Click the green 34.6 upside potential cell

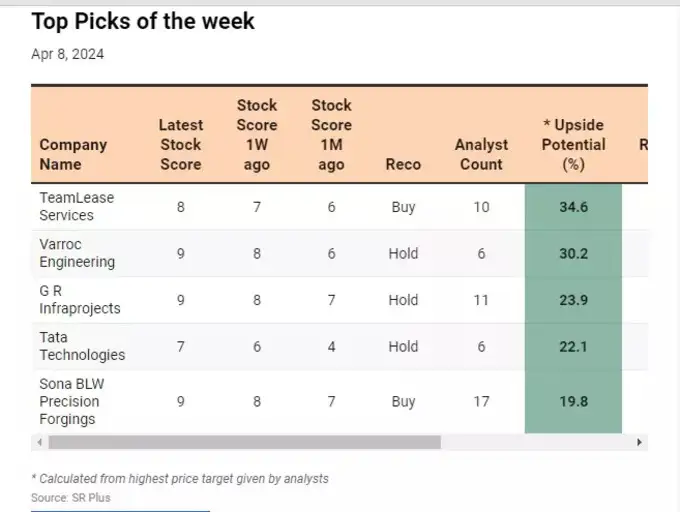pyautogui.click(x=573, y=207)
